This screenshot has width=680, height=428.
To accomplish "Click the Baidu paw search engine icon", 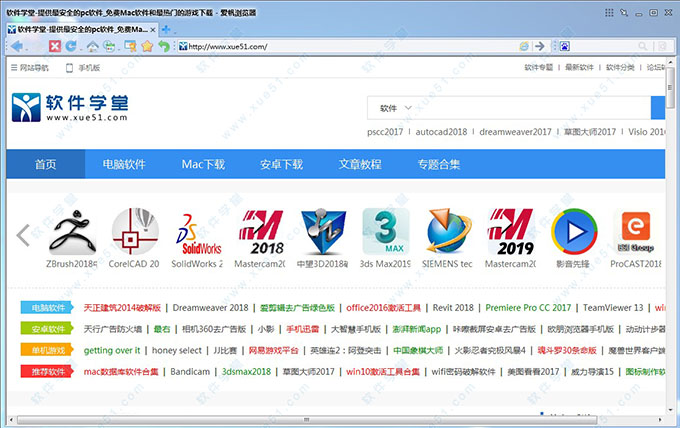I will (x=565, y=46).
